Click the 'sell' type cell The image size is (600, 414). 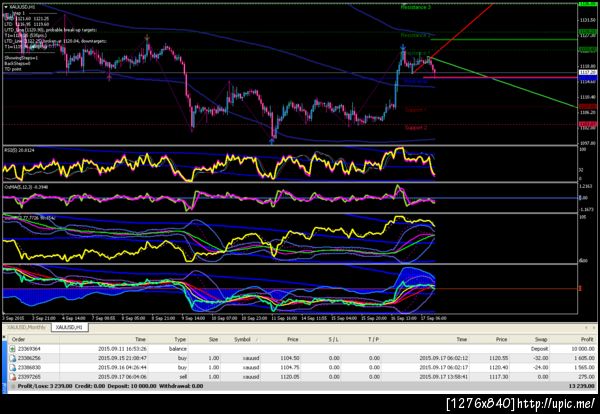coord(182,377)
